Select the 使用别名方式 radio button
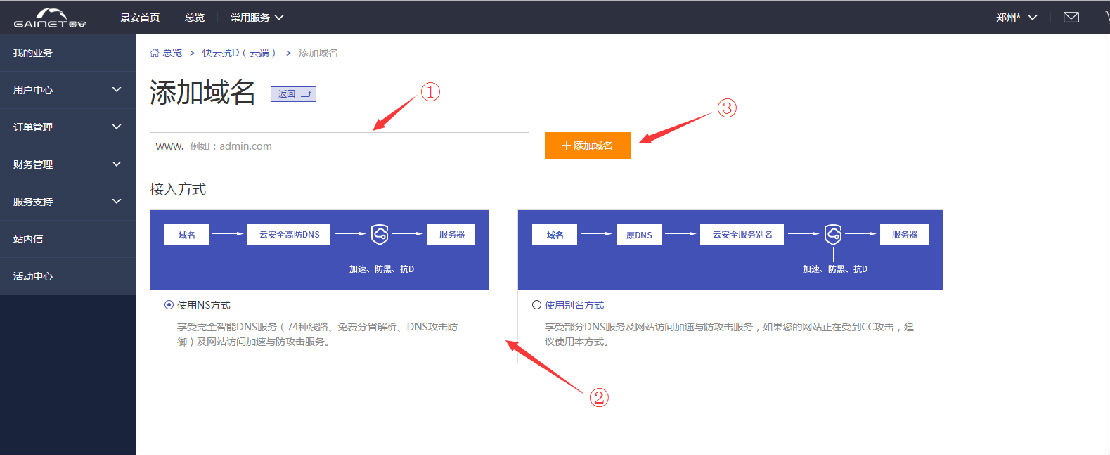This screenshot has width=1110, height=455. click(537, 304)
